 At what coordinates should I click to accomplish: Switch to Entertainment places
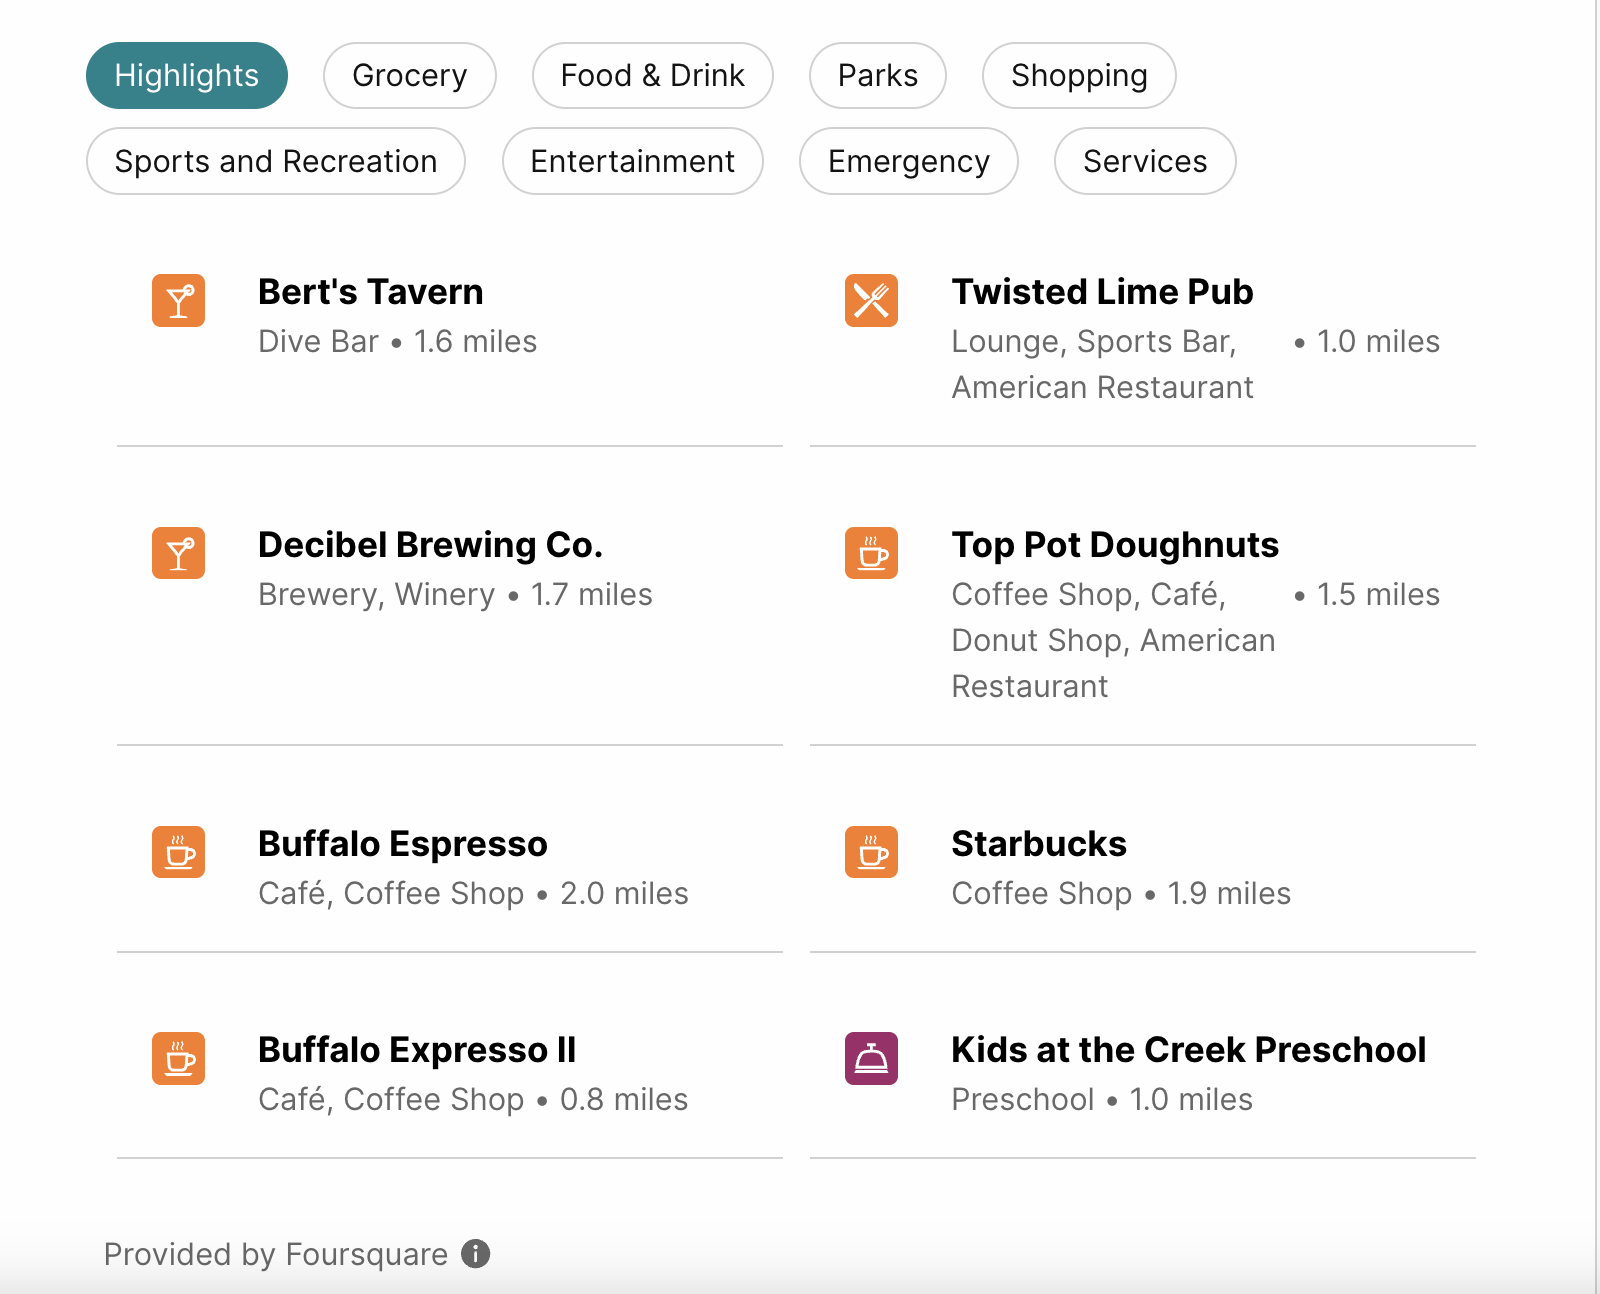click(x=633, y=161)
